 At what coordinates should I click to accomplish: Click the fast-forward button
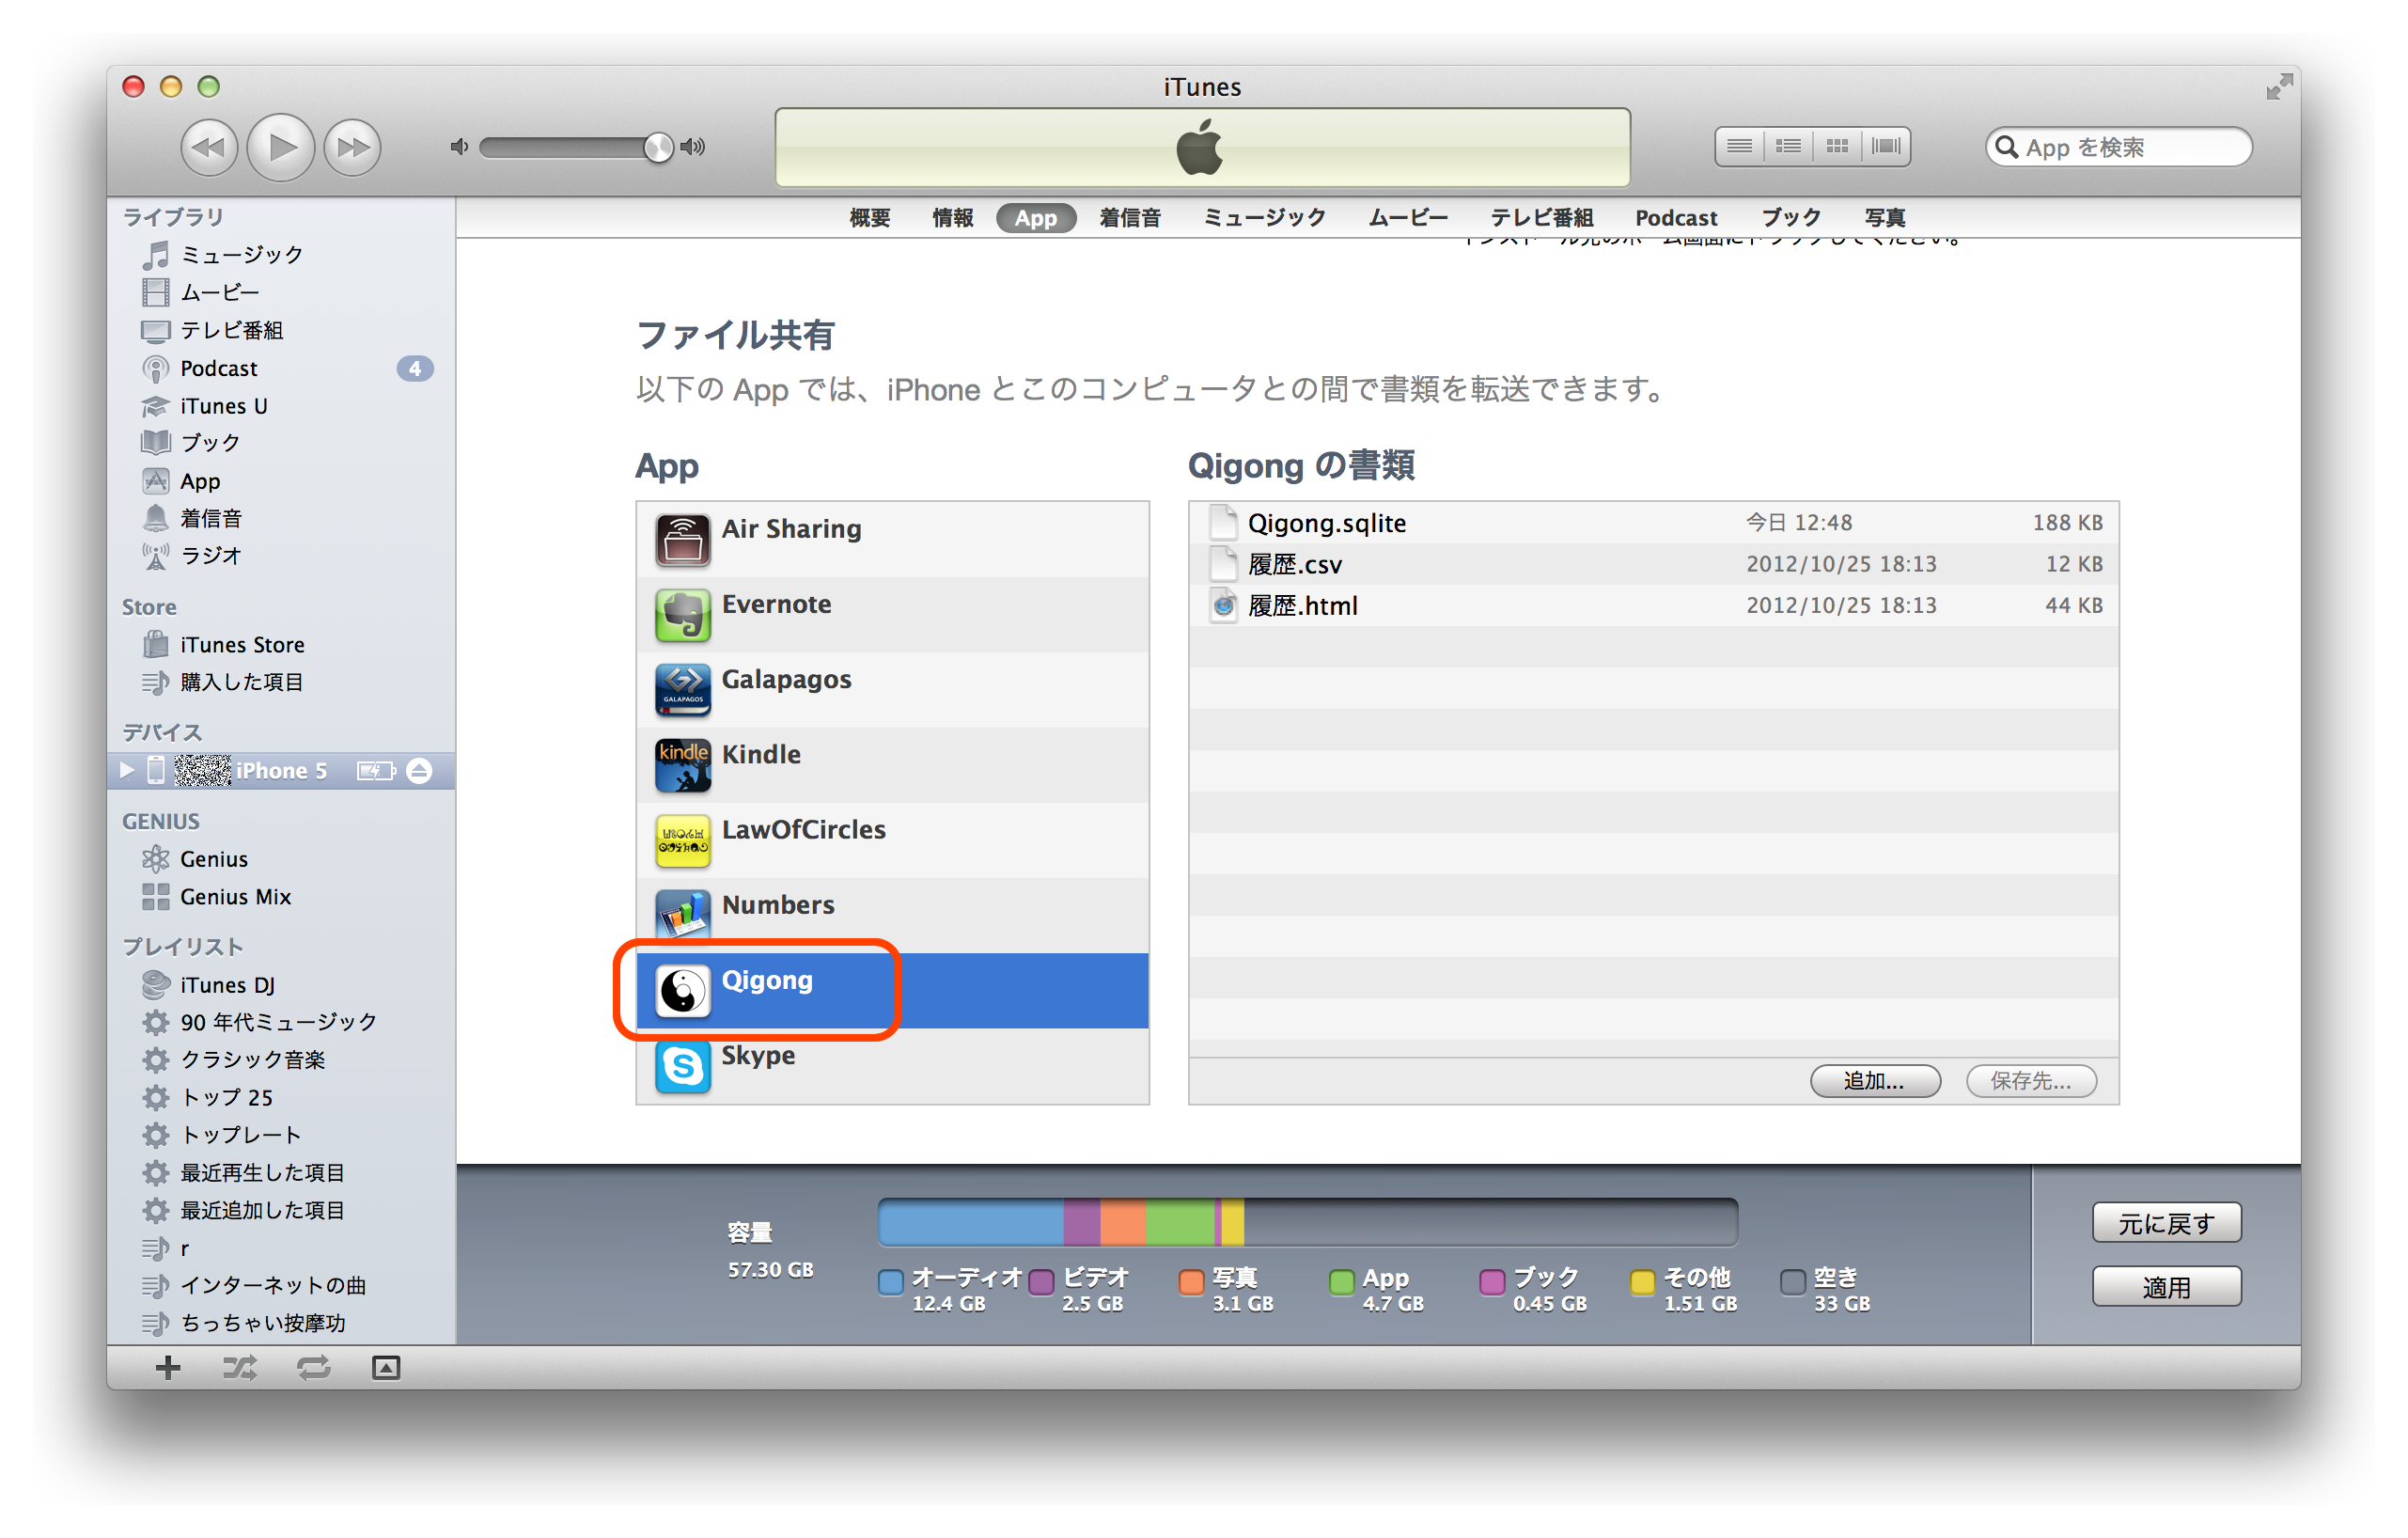tap(353, 147)
